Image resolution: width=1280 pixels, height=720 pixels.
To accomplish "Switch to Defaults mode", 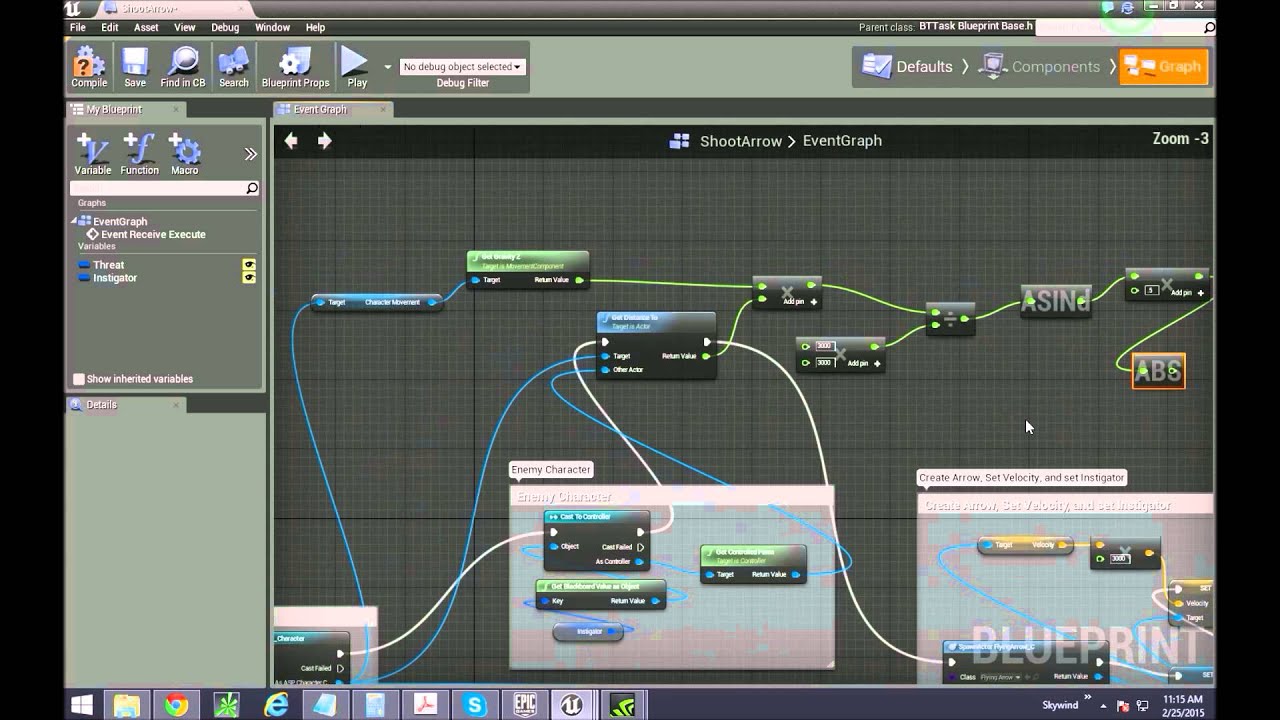I will click(907, 67).
